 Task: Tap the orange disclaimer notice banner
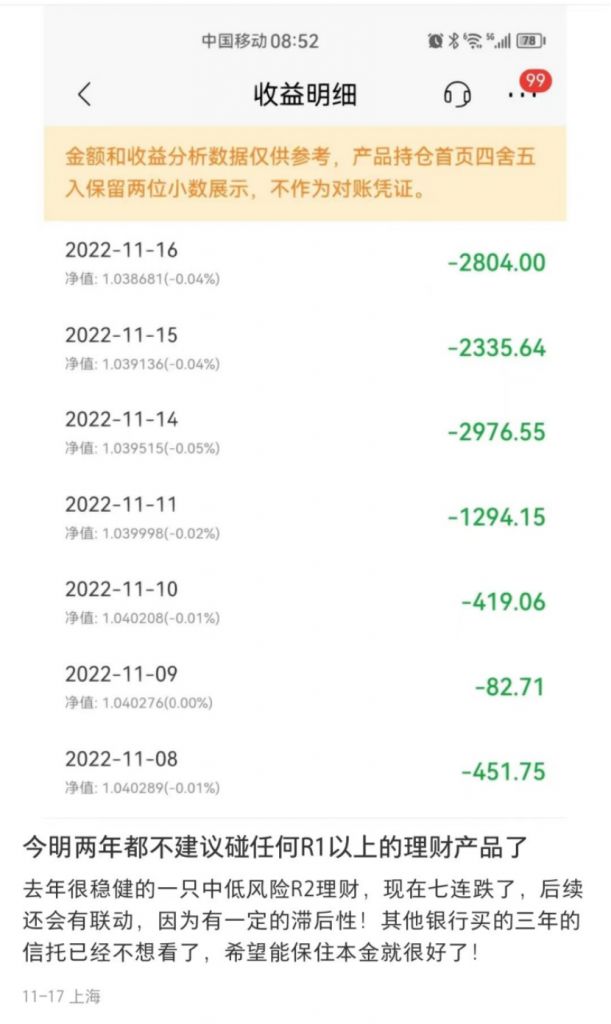pos(306,173)
